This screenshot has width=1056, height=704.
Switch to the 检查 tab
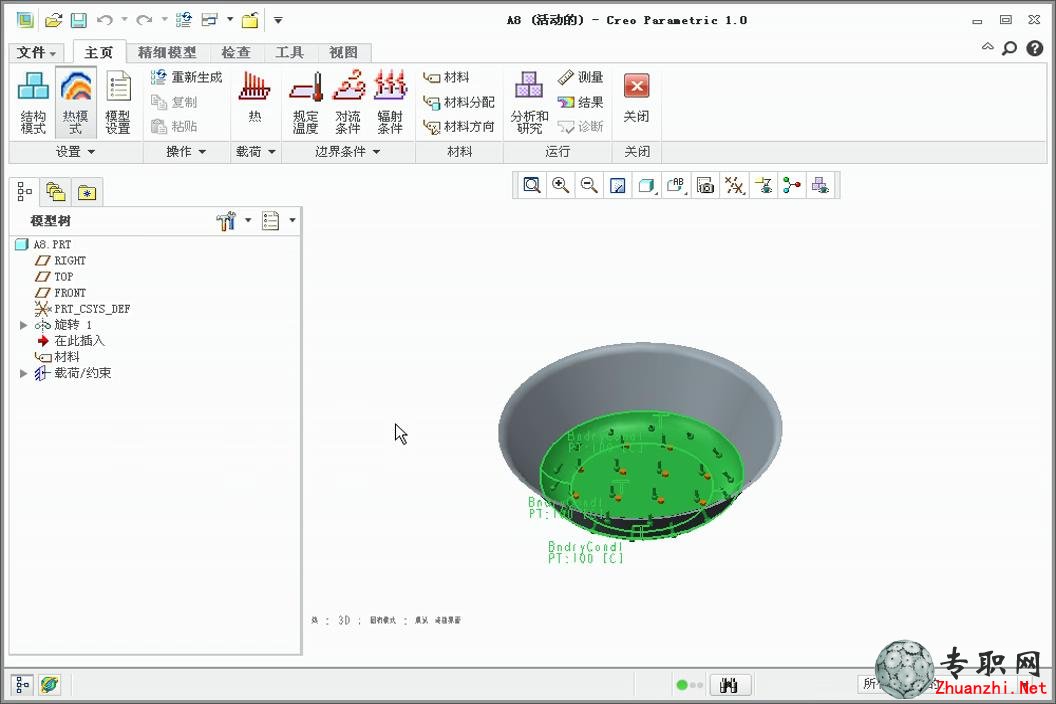pyautogui.click(x=236, y=53)
